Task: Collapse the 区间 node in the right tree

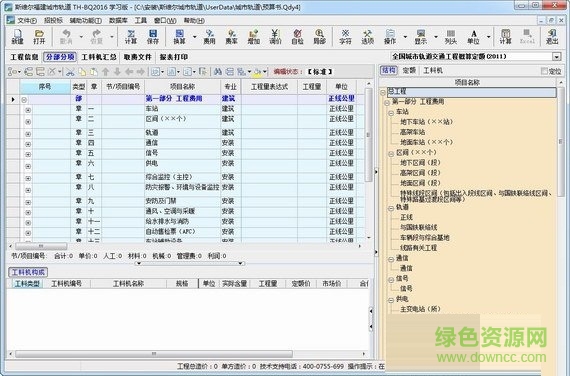Action: coord(391,153)
